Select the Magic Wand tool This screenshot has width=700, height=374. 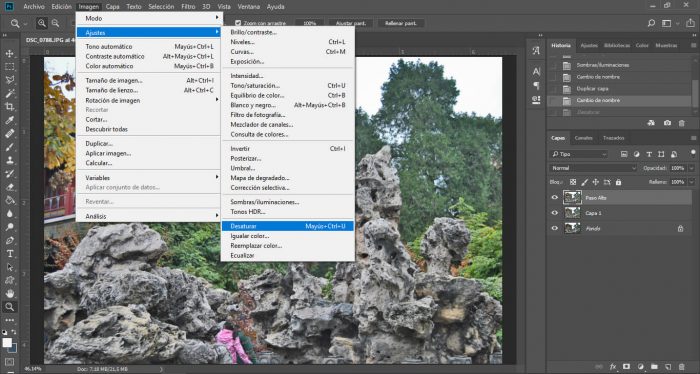coord(9,93)
